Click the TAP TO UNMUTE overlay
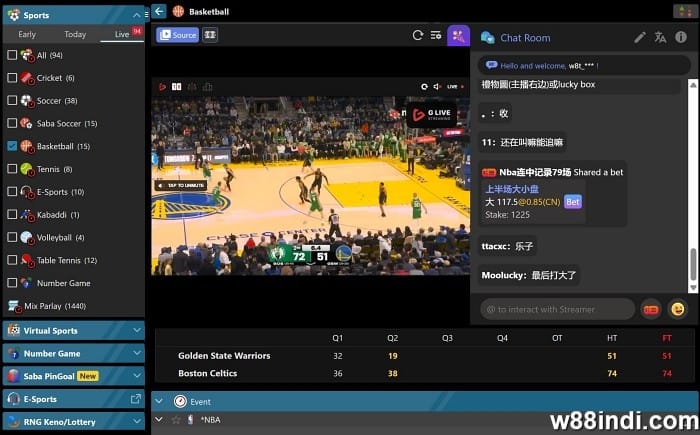 pyautogui.click(x=181, y=185)
